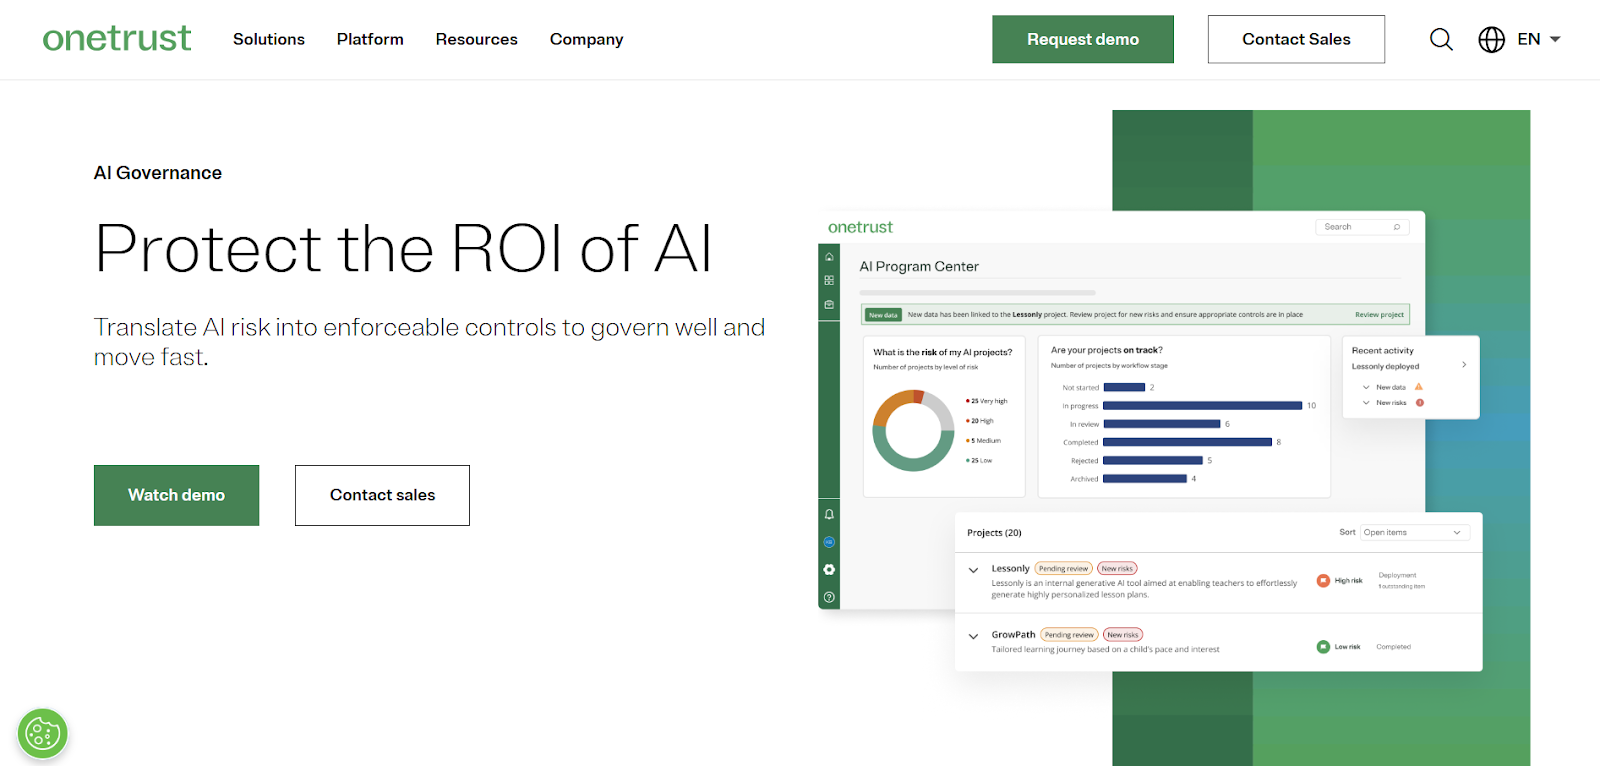The width and height of the screenshot is (1600, 766).
Task: Expand the New risks activity chevron
Action: [1366, 403]
